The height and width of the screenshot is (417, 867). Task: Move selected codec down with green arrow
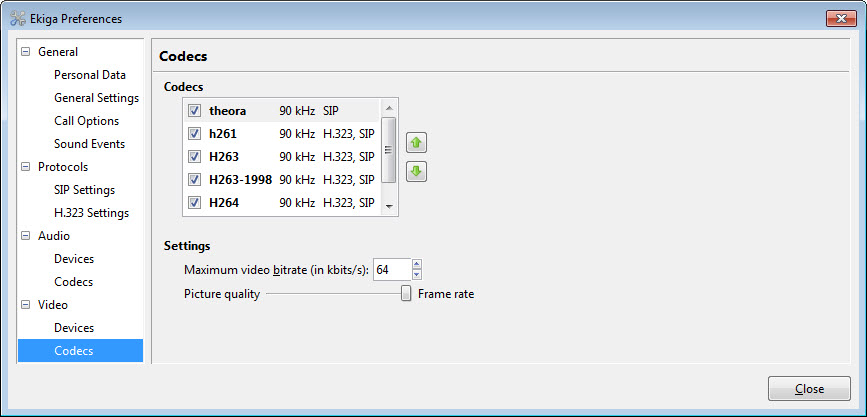416,172
